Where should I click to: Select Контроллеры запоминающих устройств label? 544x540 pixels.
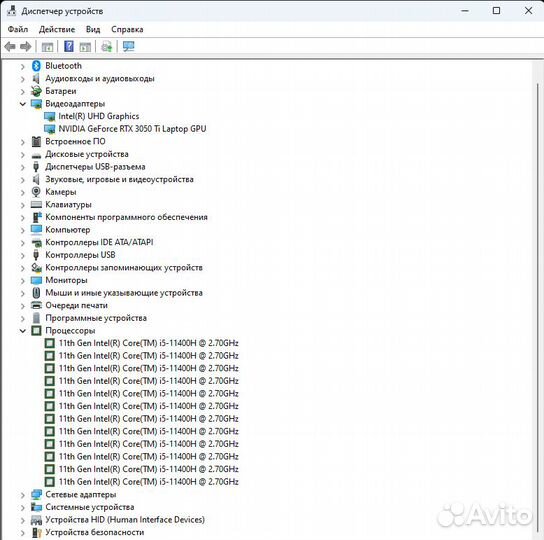(x=124, y=268)
